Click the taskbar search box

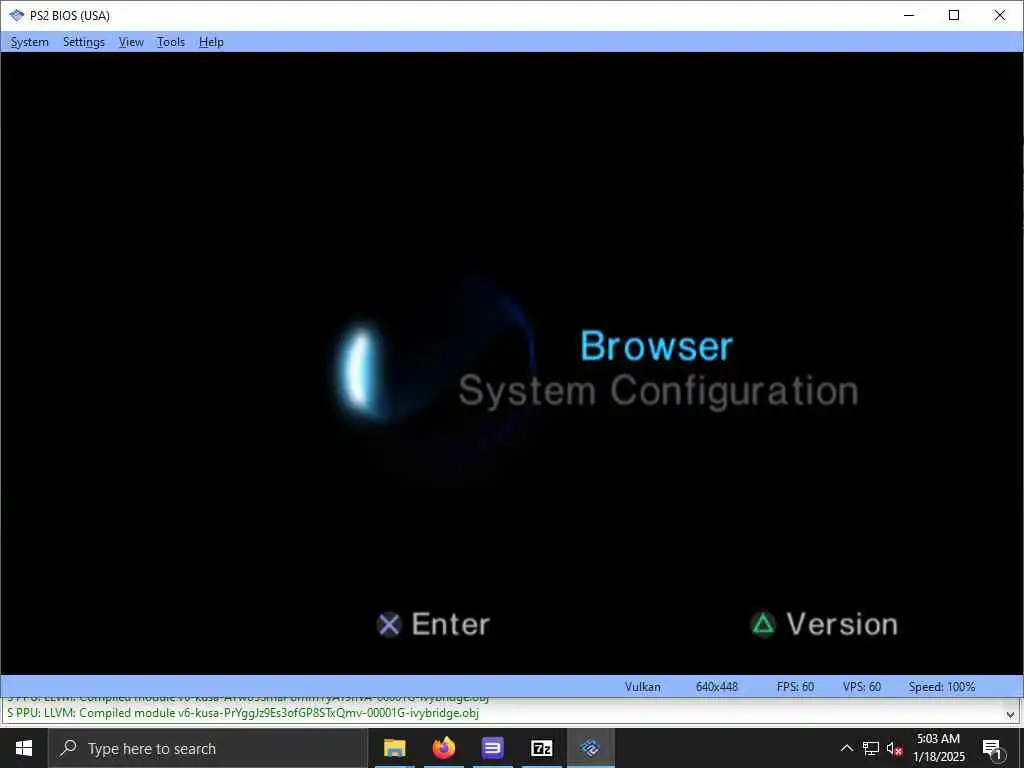pyautogui.click(x=208, y=748)
